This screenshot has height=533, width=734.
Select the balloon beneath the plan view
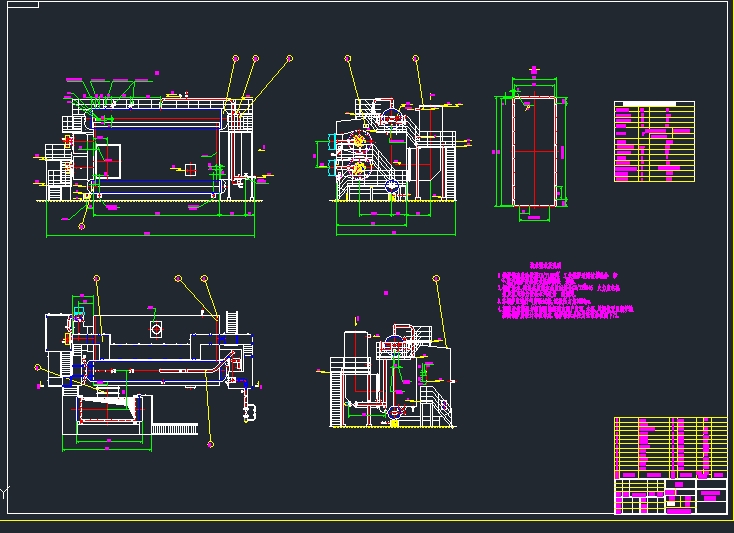pos(210,441)
